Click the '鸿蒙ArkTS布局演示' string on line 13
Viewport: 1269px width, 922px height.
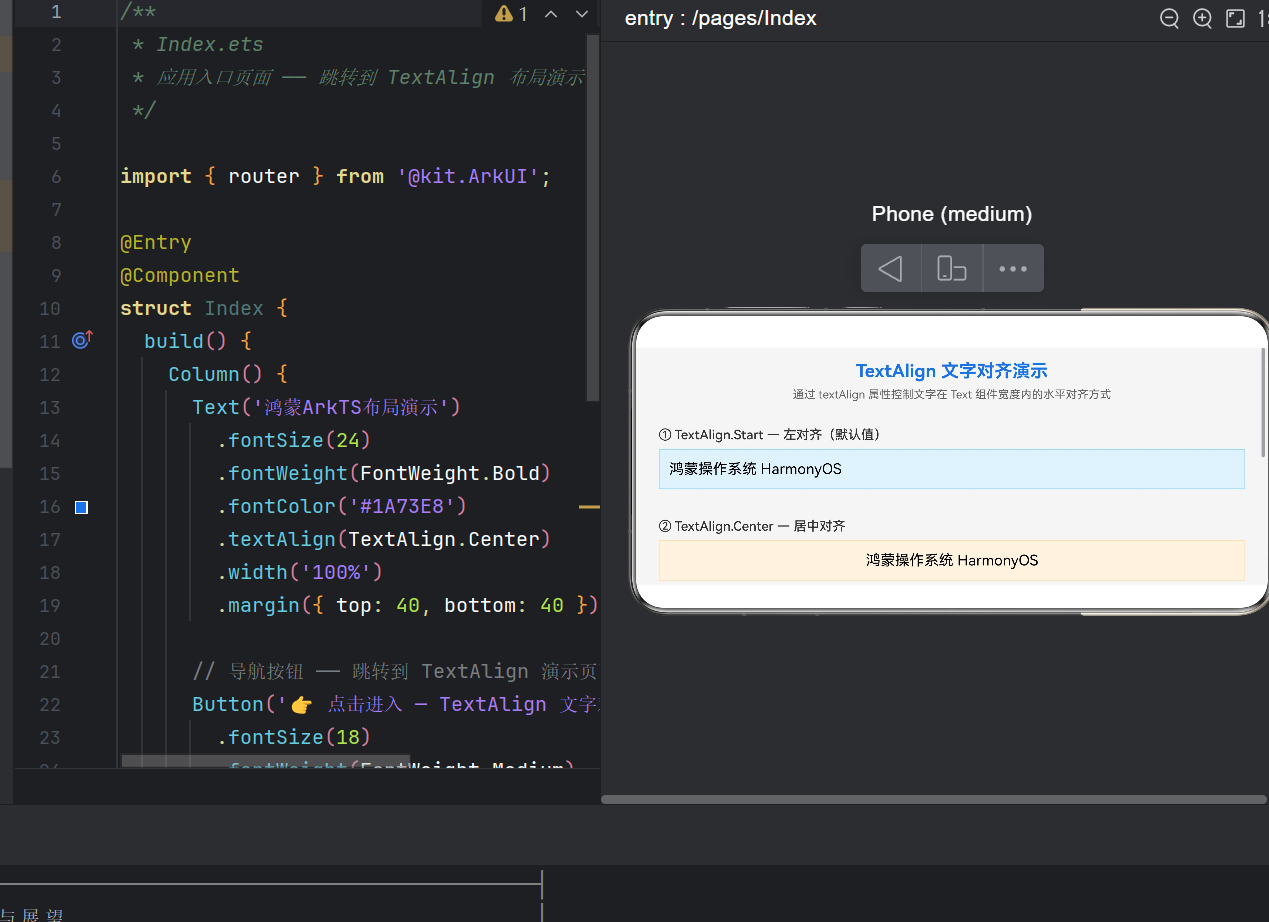click(350, 407)
